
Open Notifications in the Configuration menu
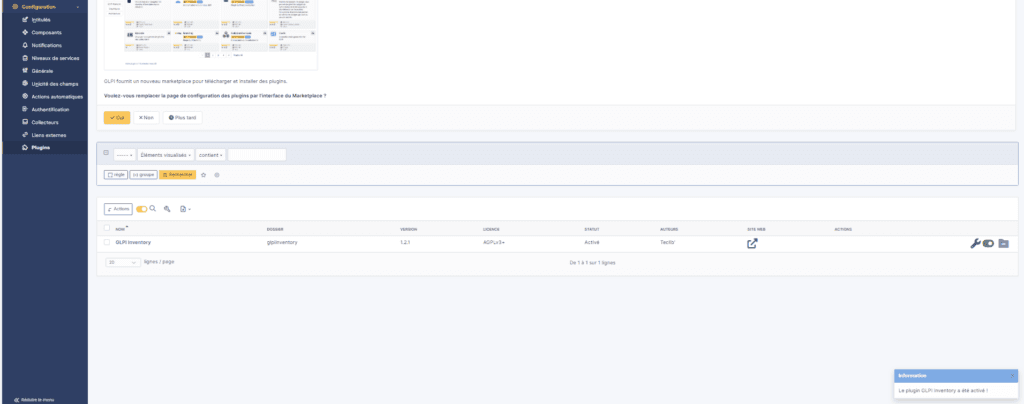(46, 45)
